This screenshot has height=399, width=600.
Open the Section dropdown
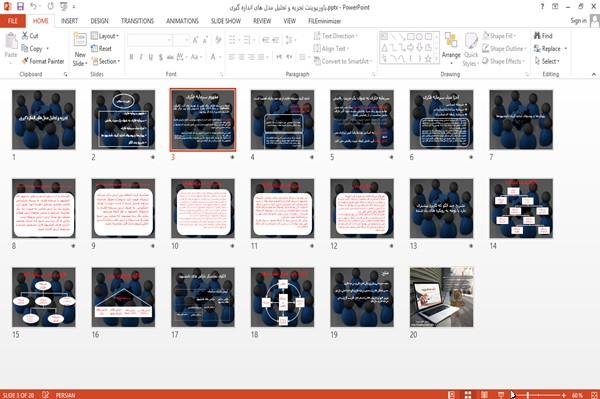106,61
